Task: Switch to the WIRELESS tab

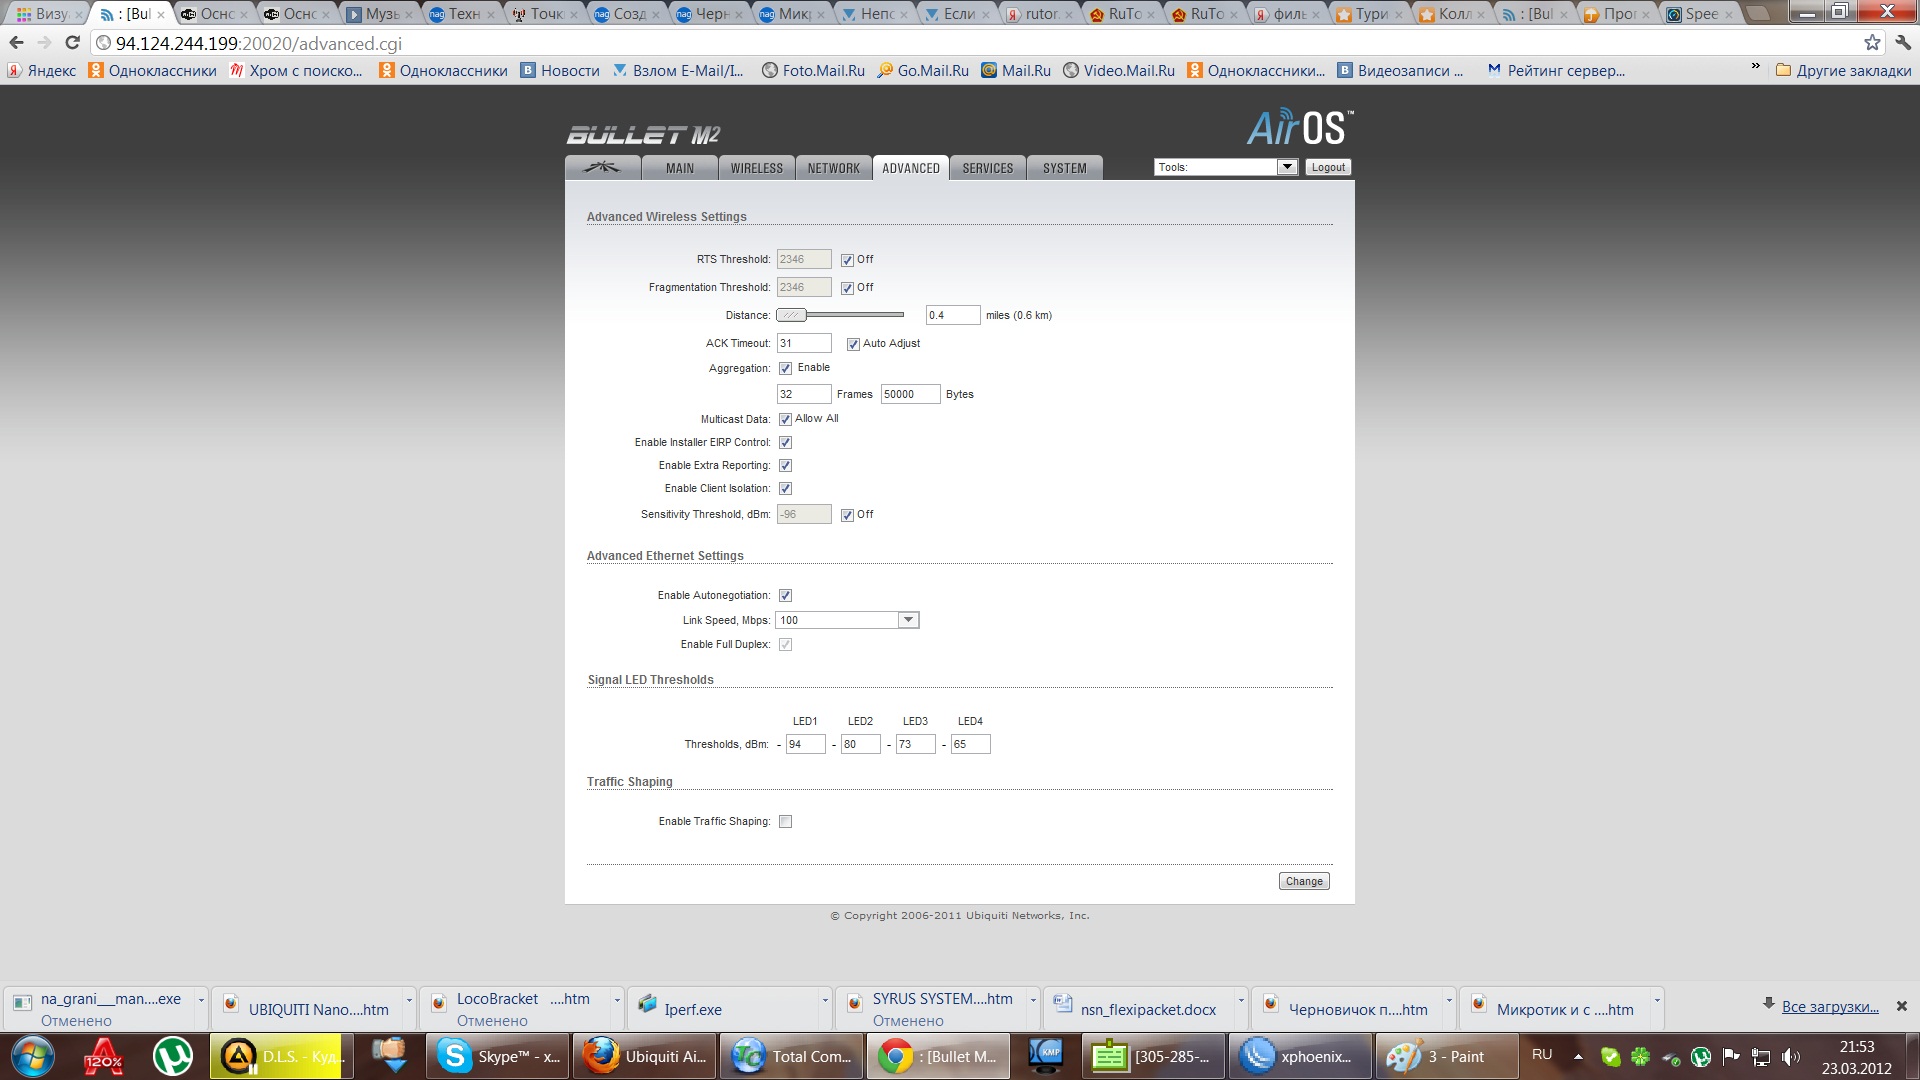Action: [756, 168]
